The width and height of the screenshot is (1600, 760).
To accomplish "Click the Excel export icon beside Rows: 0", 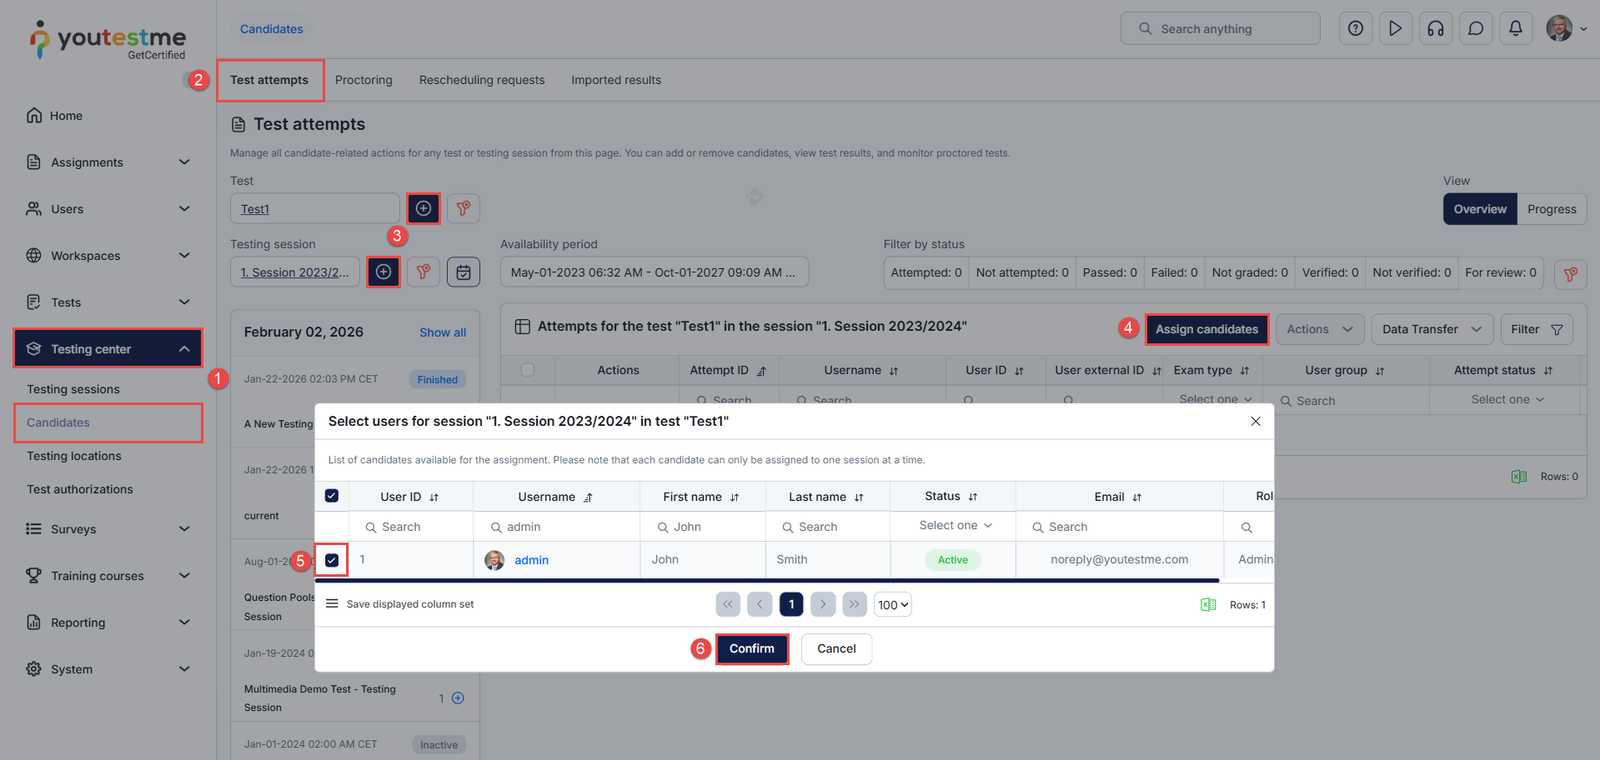I will point(1519,477).
